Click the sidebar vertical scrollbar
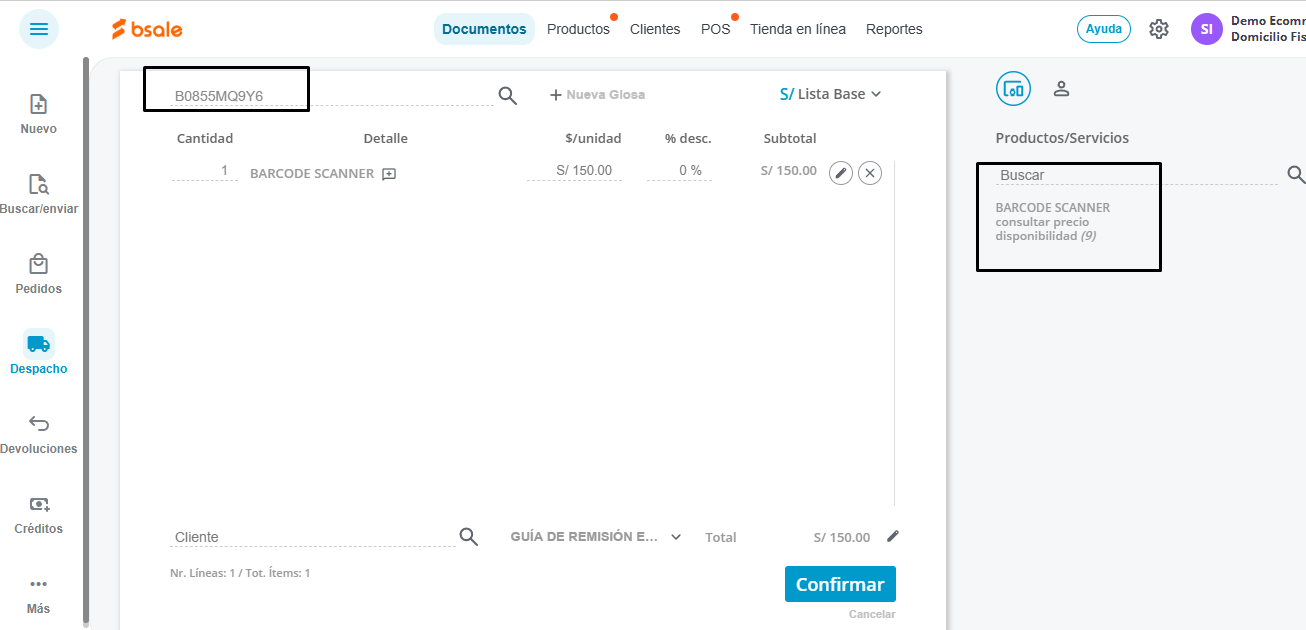Image resolution: width=1306 pixels, height=630 pixels. (86, 342)
